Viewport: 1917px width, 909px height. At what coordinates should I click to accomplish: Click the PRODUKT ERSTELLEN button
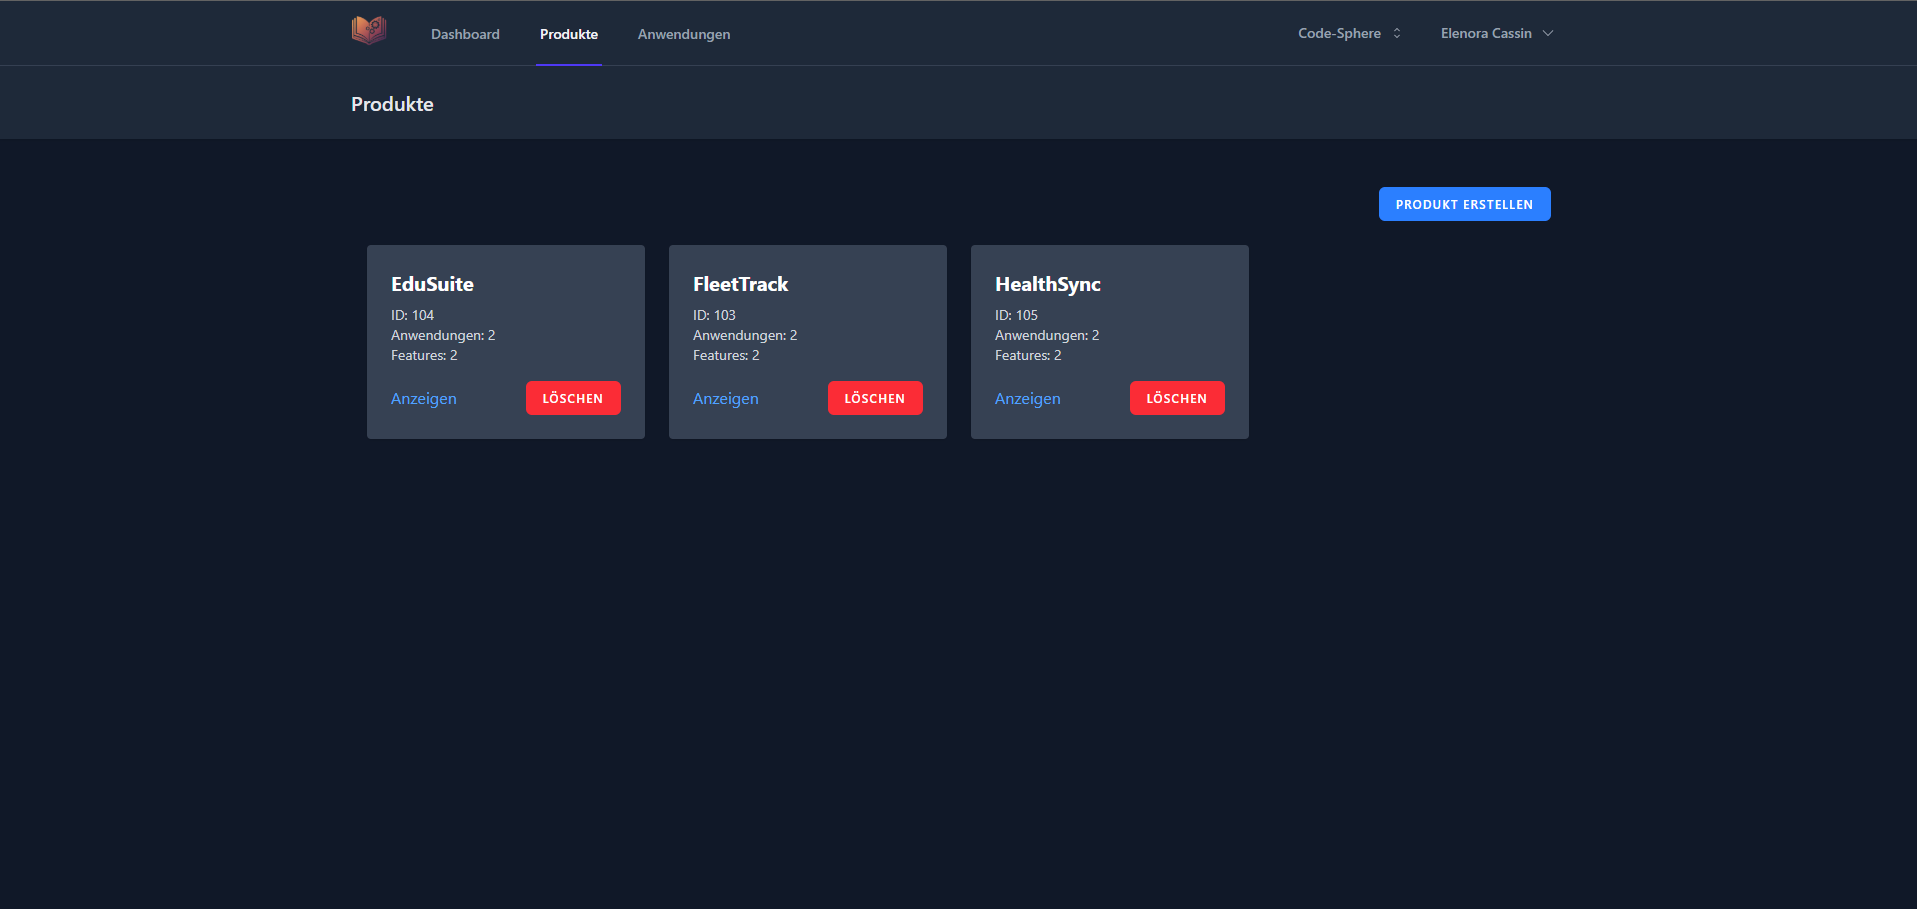tap(1464, 203)
